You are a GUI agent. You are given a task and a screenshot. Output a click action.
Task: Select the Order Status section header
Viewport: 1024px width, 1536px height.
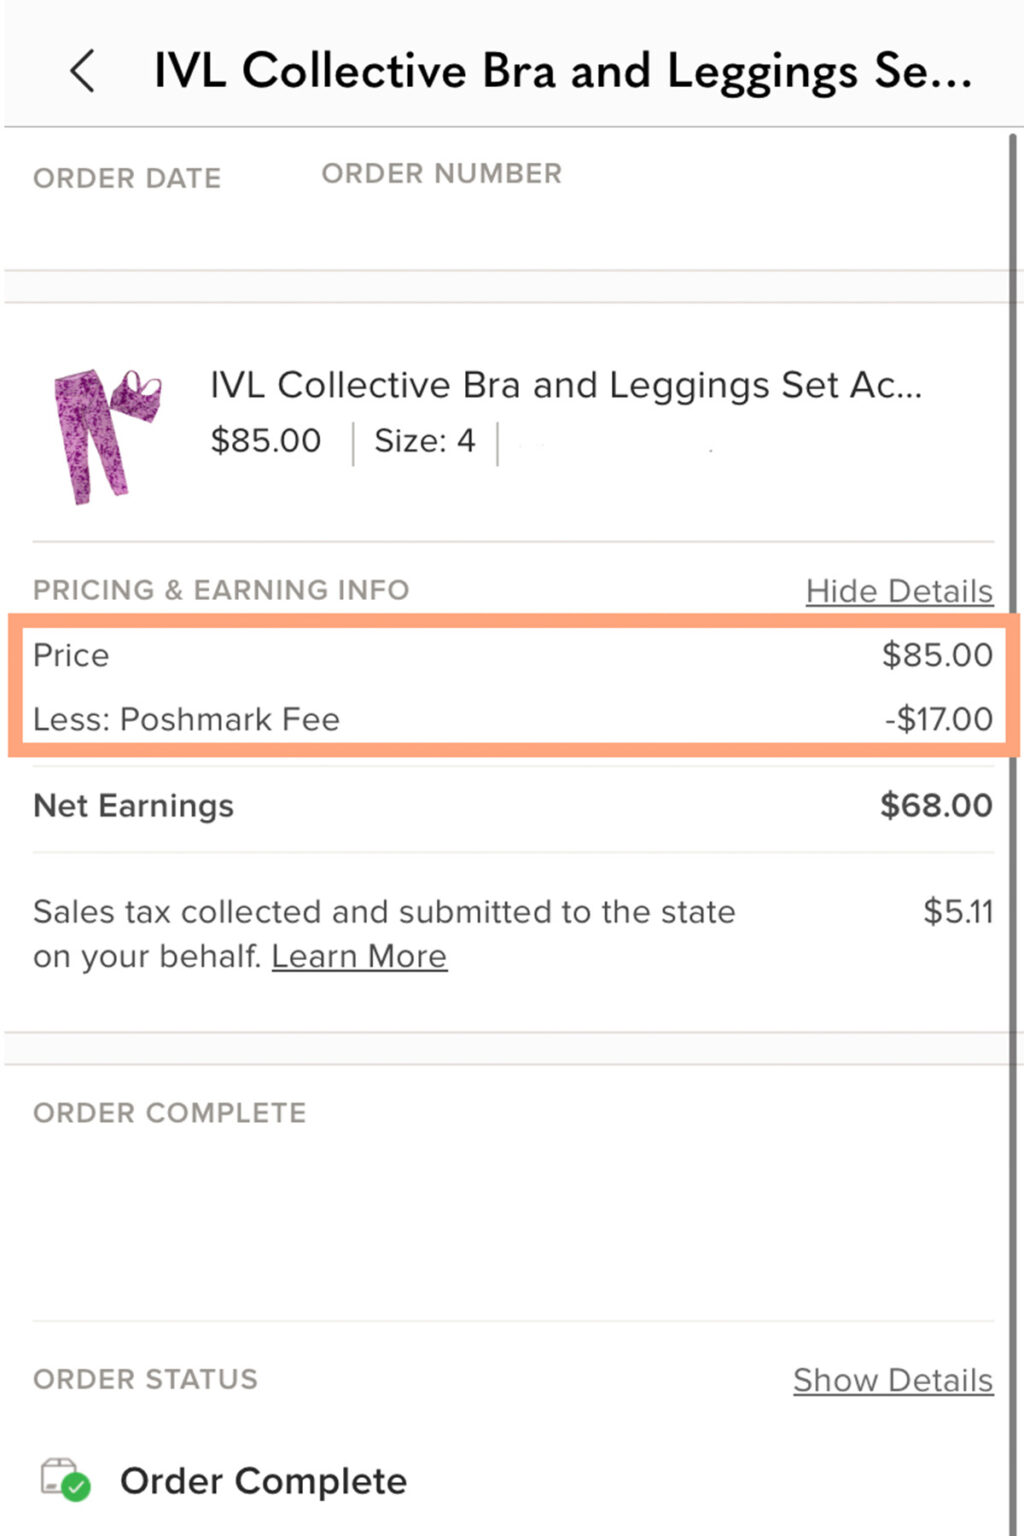coord(145,1379)
